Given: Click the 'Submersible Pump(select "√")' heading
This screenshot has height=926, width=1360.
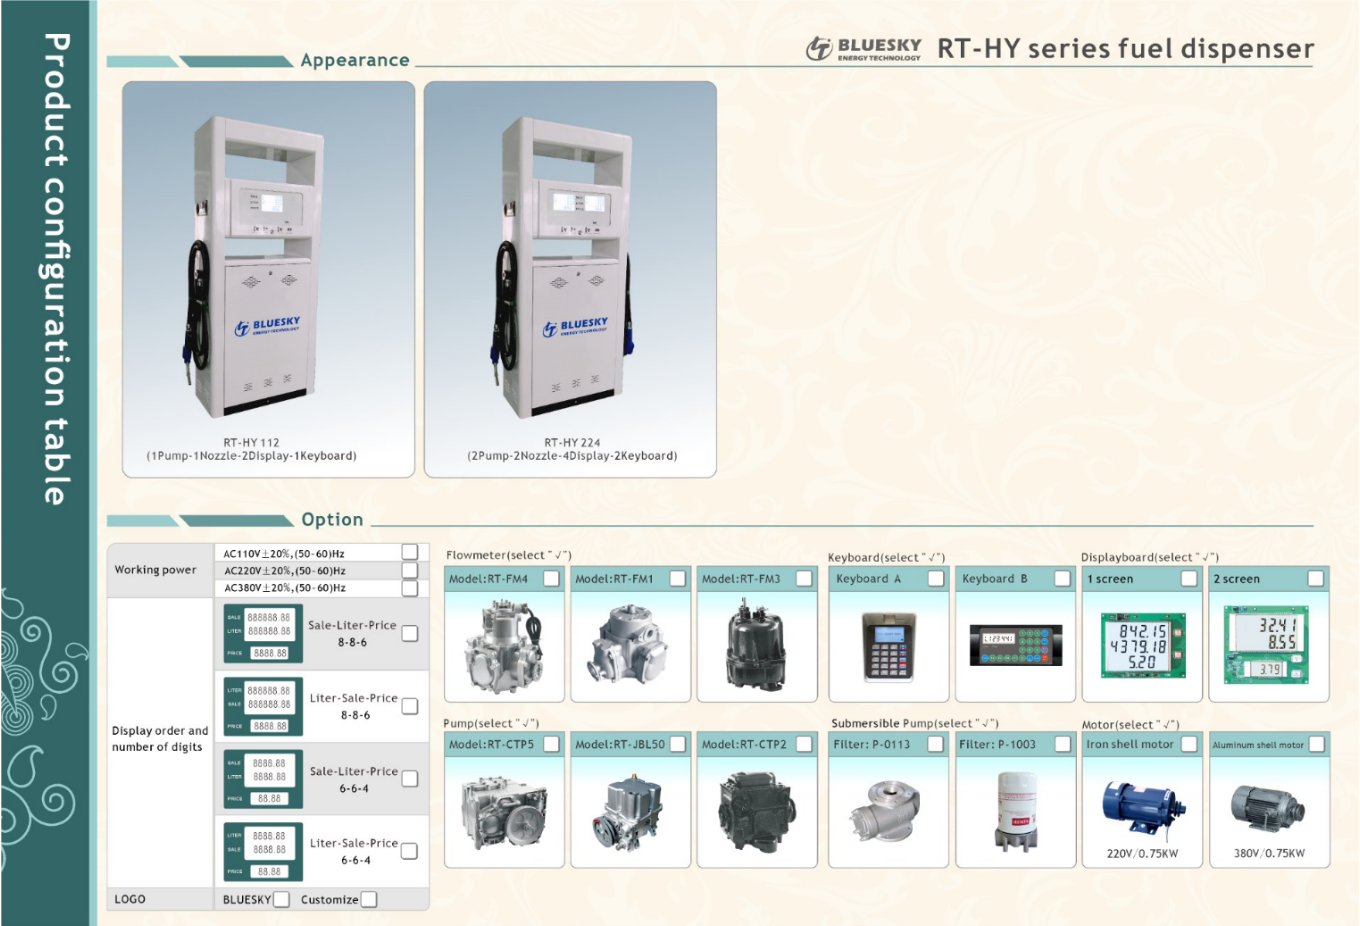Looking at the screenshot, I should [x=914, y=723].
